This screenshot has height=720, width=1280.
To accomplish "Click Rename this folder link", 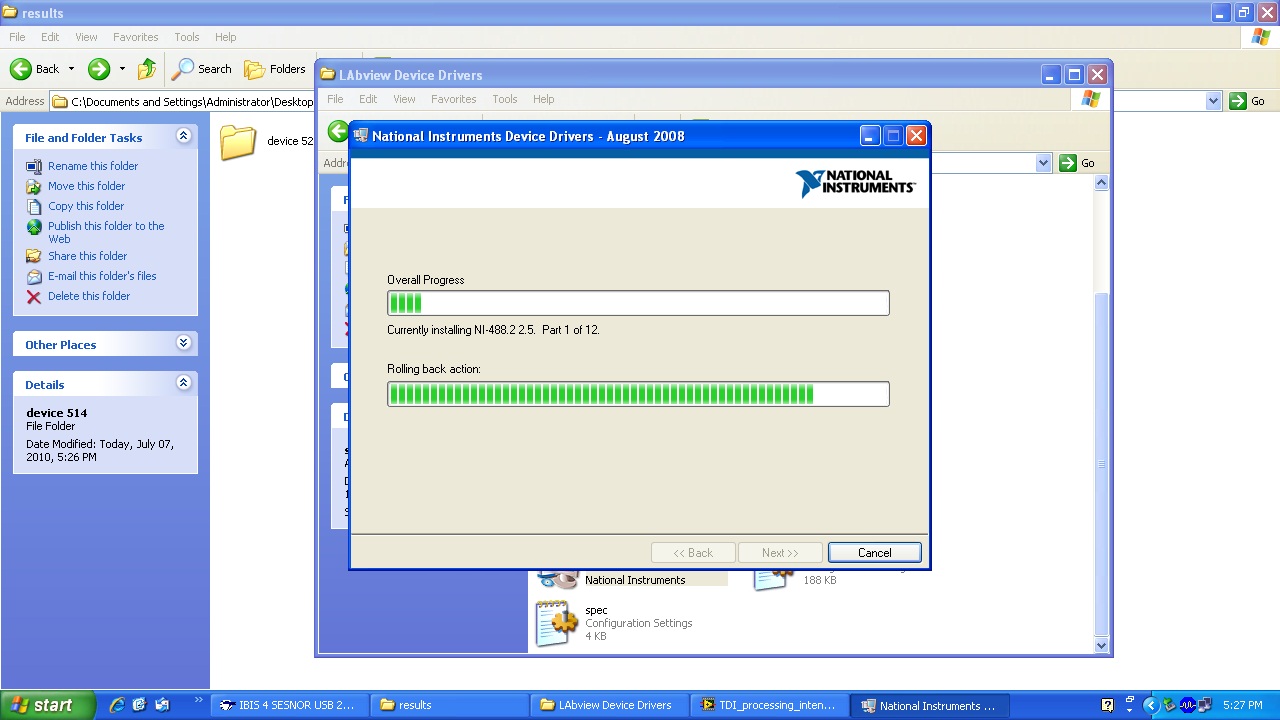I will point(93,166).
